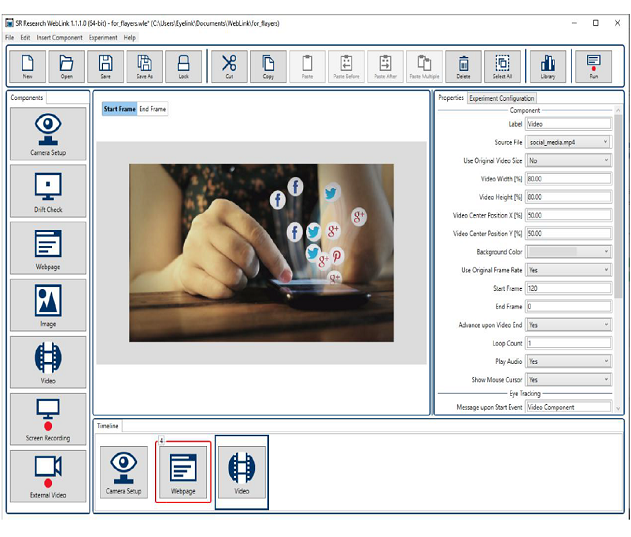Image resolution: width=631 pixels, height=537 pixels.
Task: Lock the project with the Lock icon
Action: pos(184,66)
